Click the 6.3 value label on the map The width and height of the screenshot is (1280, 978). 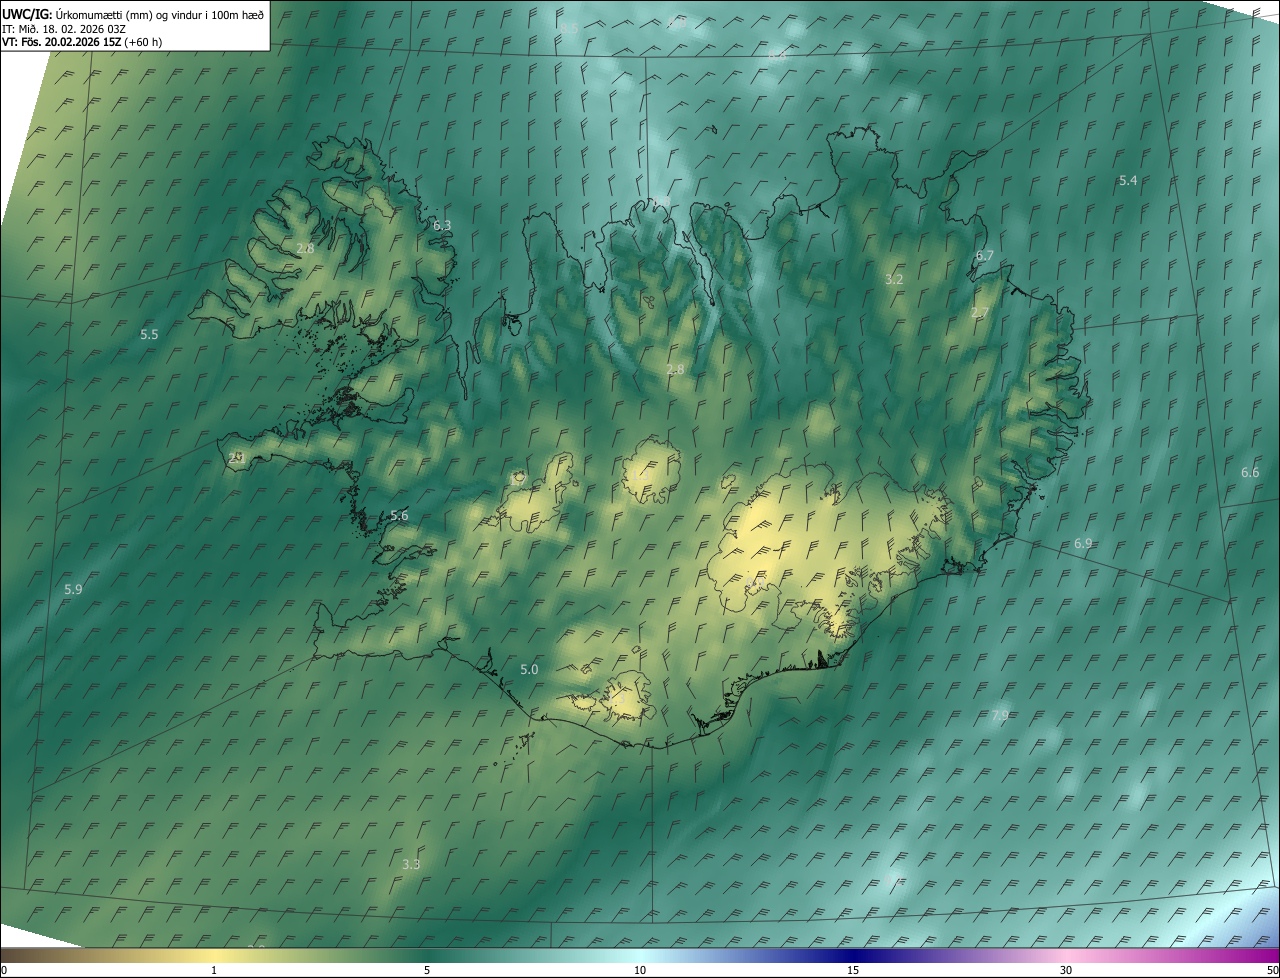pyautogui.click(x=442, y=226)
